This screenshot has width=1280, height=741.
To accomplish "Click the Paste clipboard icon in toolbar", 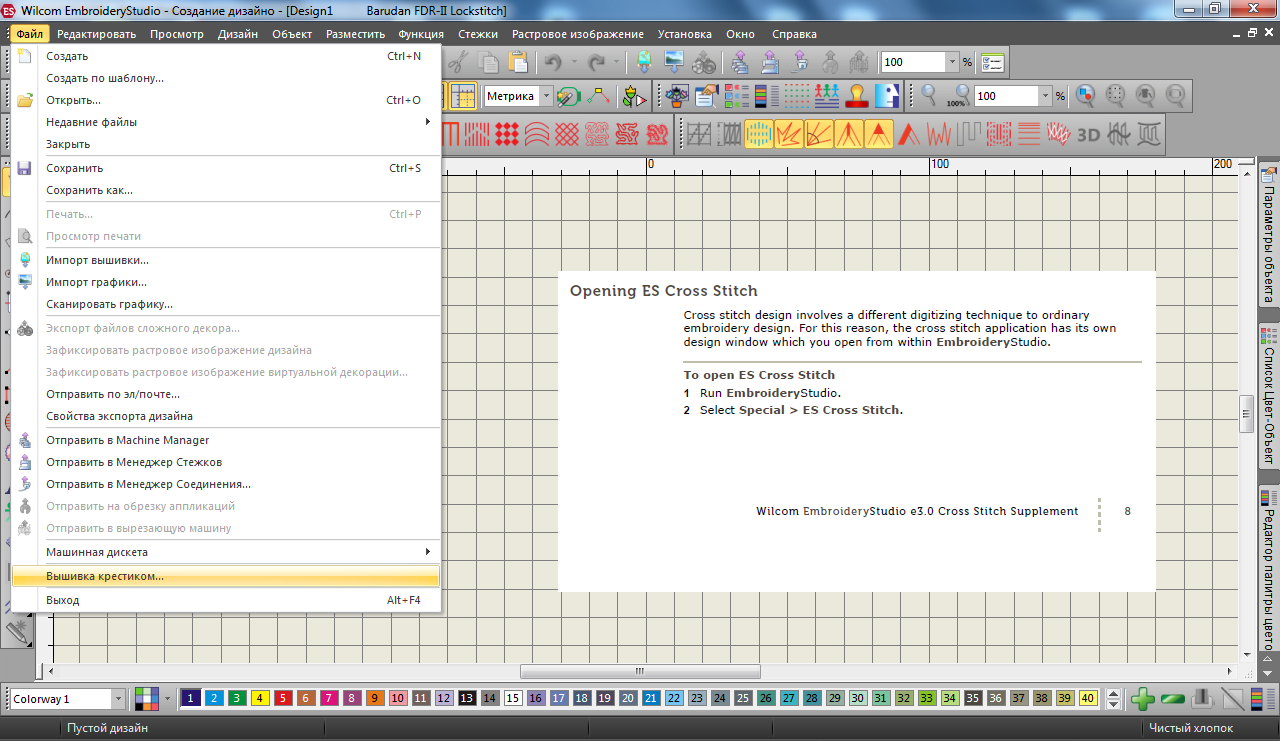I will click(518, 62).
